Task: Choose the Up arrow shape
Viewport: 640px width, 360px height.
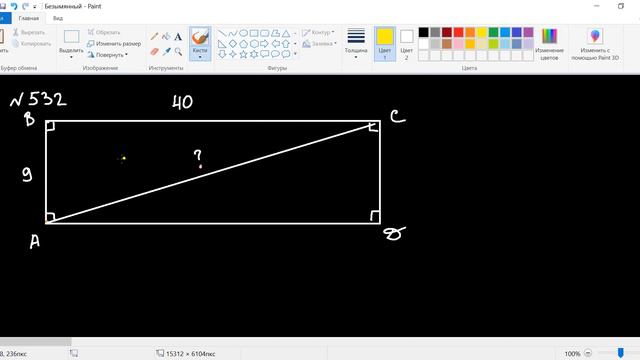Action: pyautogui.click(x=286, y=44)
